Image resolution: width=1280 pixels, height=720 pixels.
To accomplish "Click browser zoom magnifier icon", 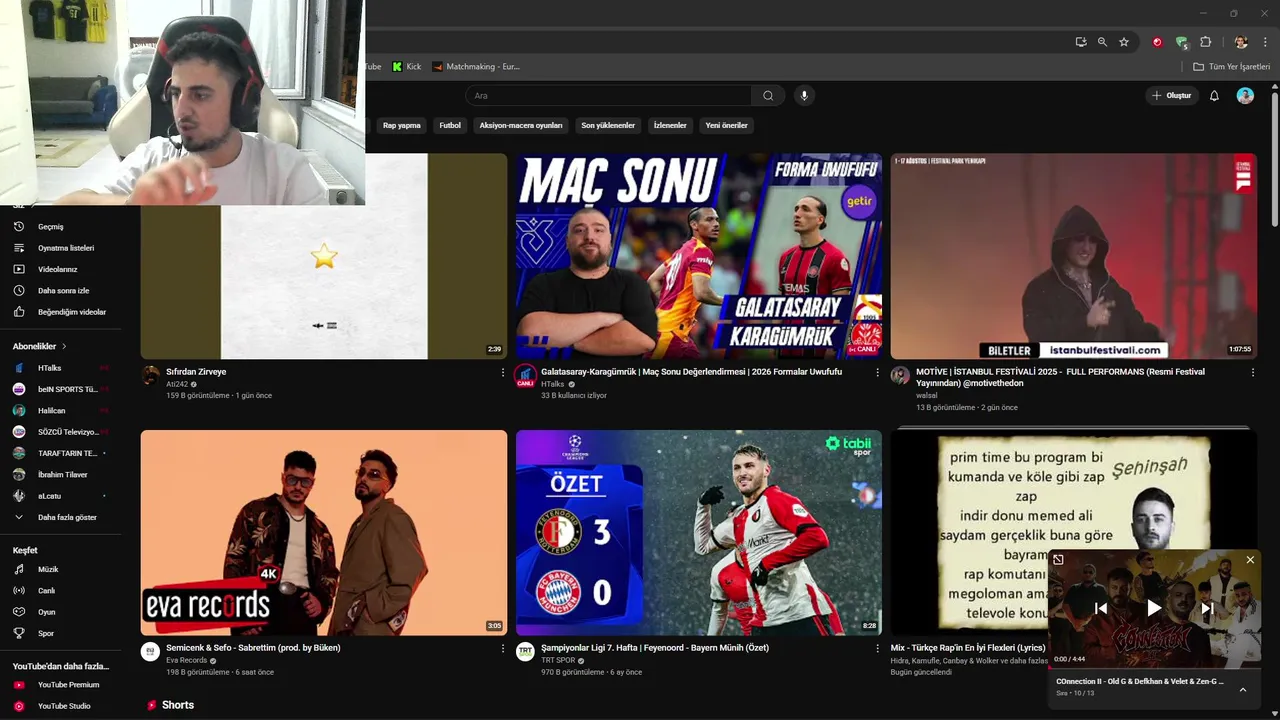I will pyautogui.click(x=1102, y=42).
